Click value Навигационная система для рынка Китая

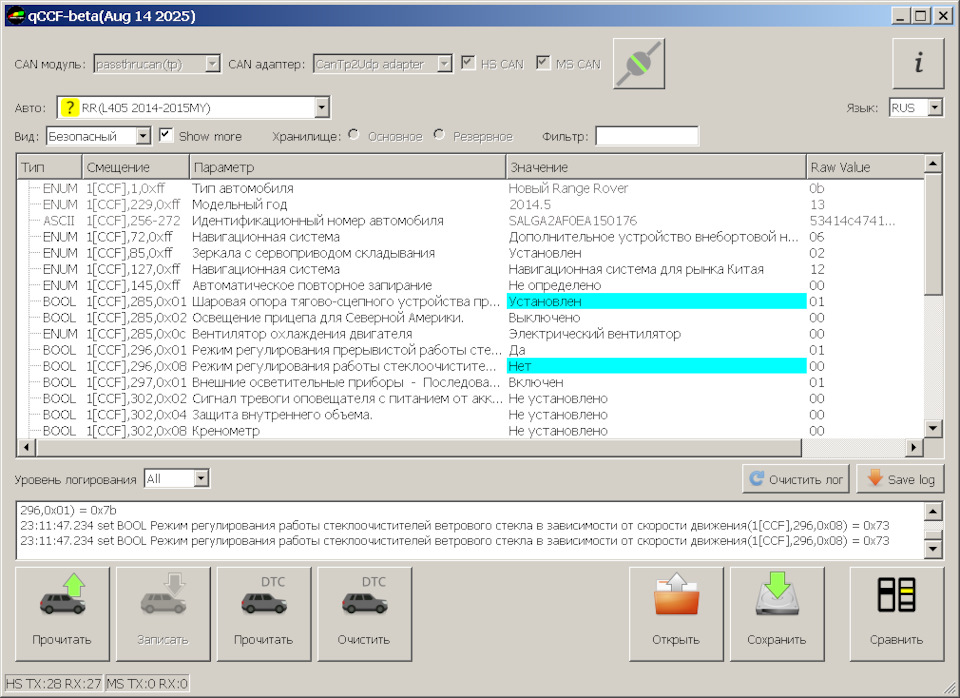[636, 269]
